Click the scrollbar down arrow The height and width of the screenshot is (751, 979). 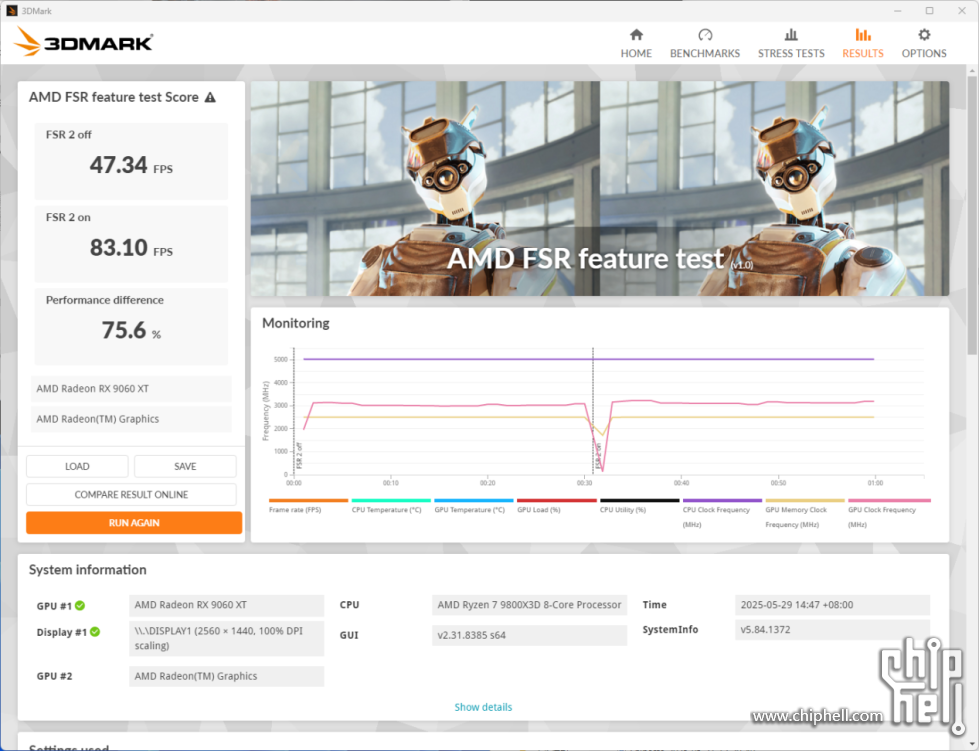[972, 745]
